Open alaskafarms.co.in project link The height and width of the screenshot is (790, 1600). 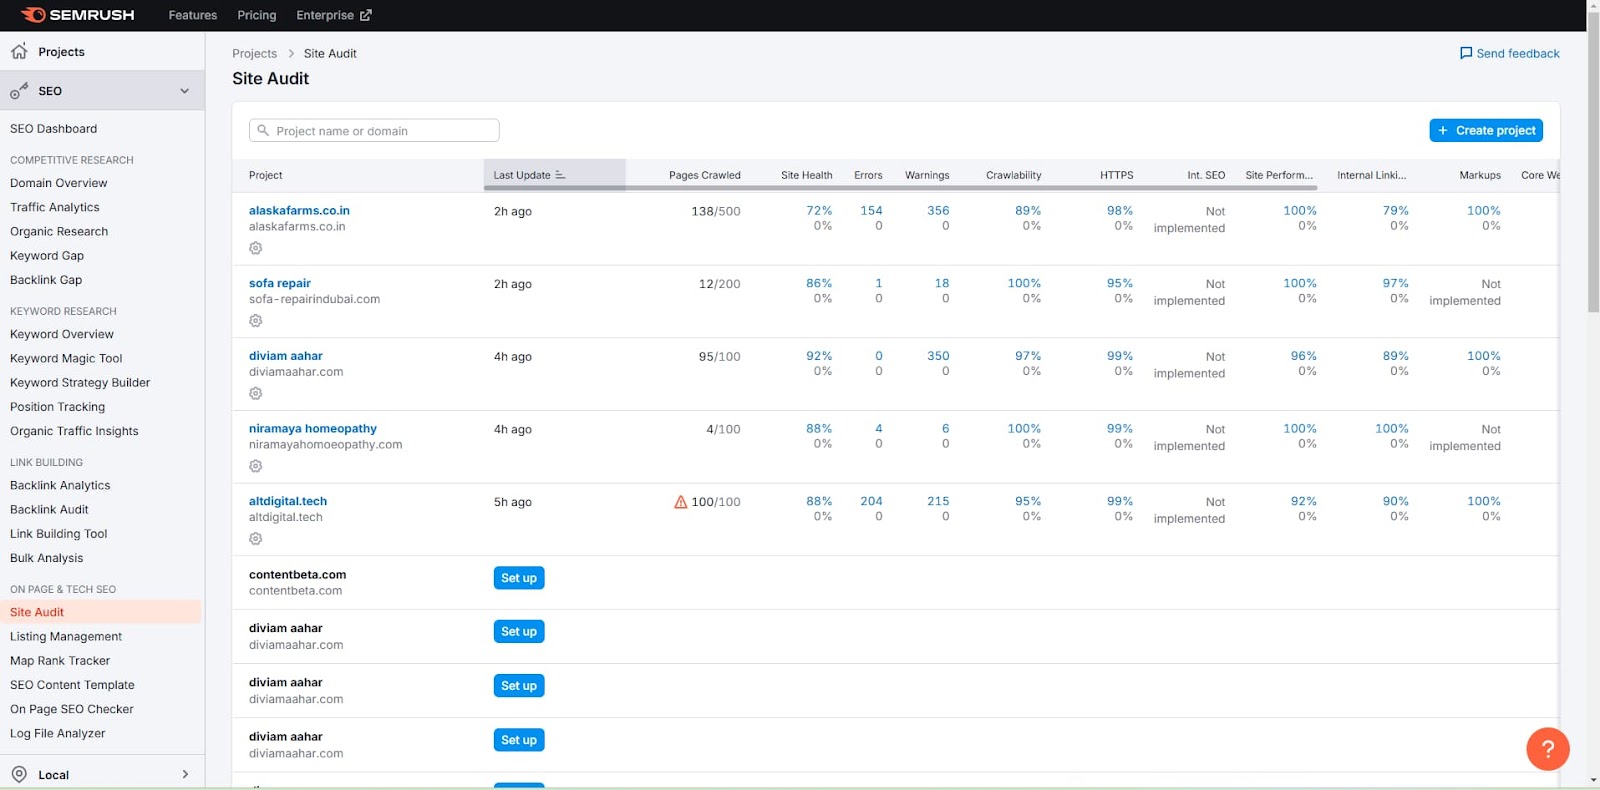click(x=299, y=211)
